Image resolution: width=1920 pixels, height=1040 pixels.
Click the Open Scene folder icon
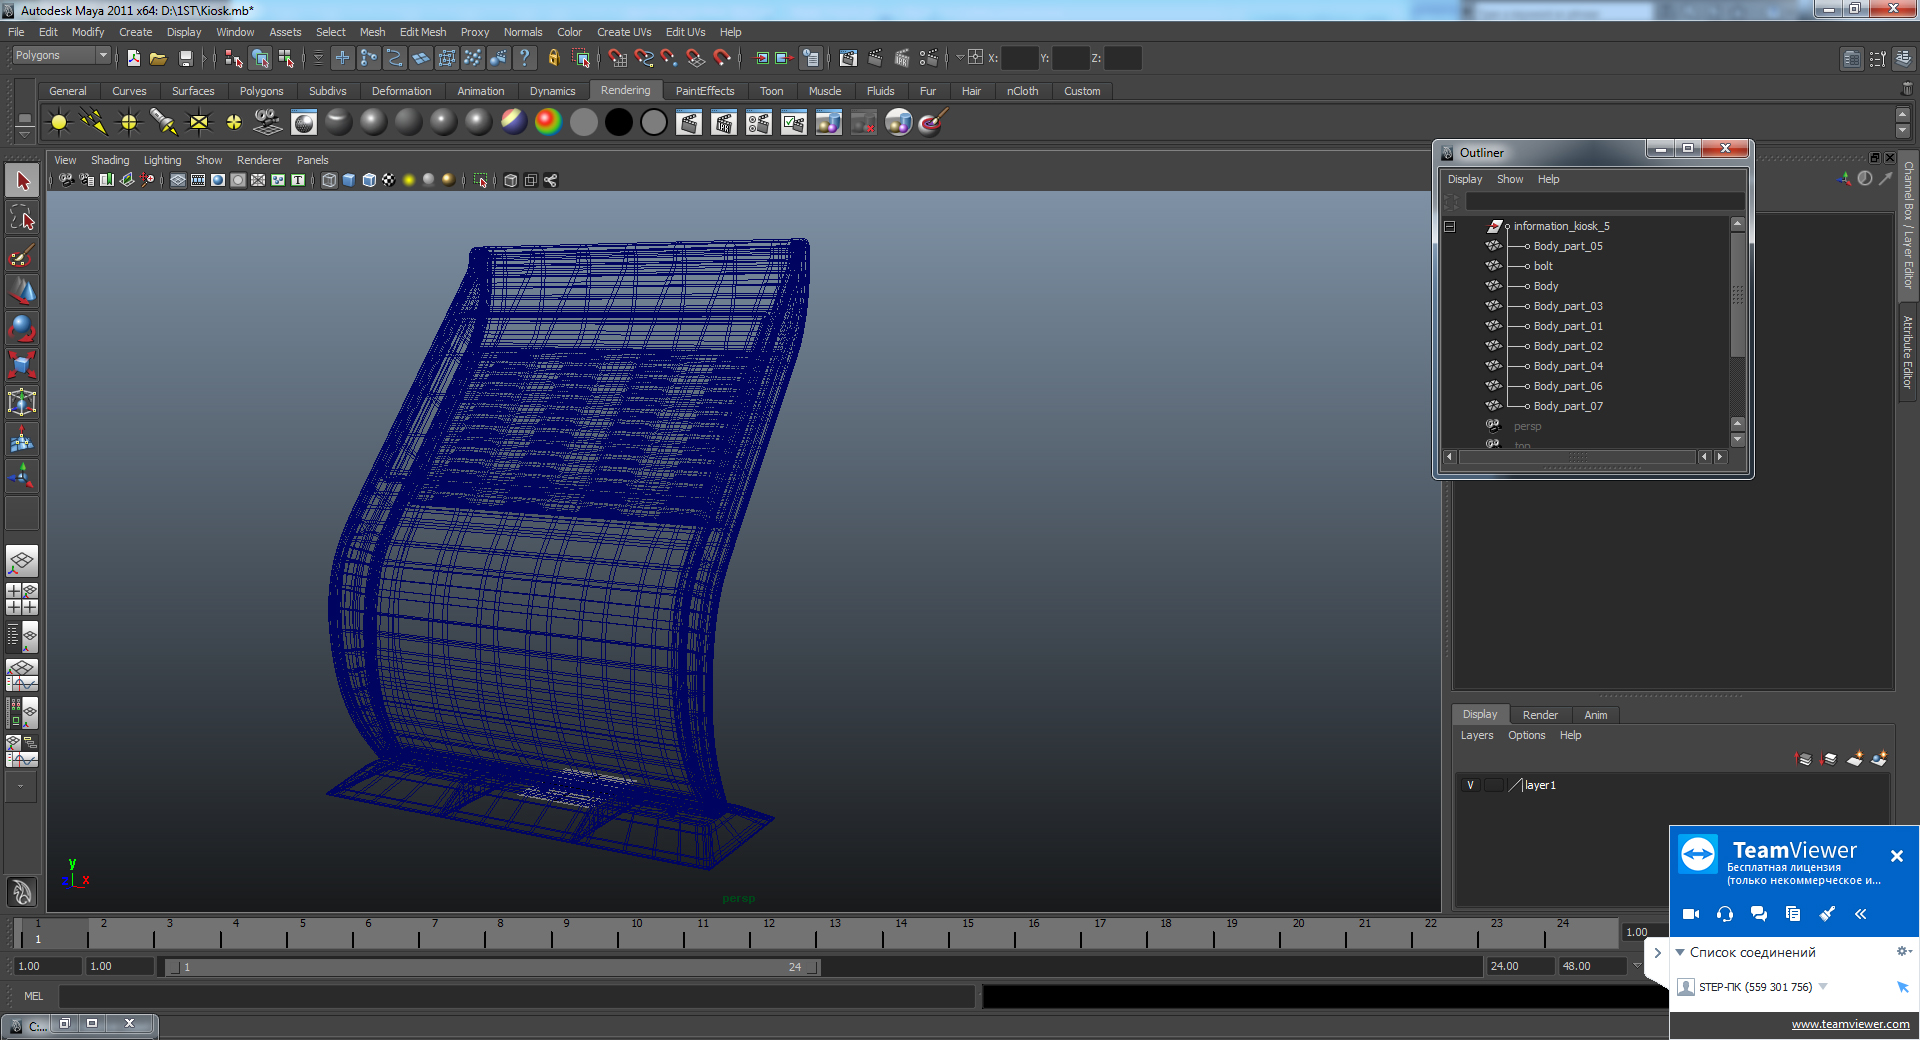(x=158, y=59)
